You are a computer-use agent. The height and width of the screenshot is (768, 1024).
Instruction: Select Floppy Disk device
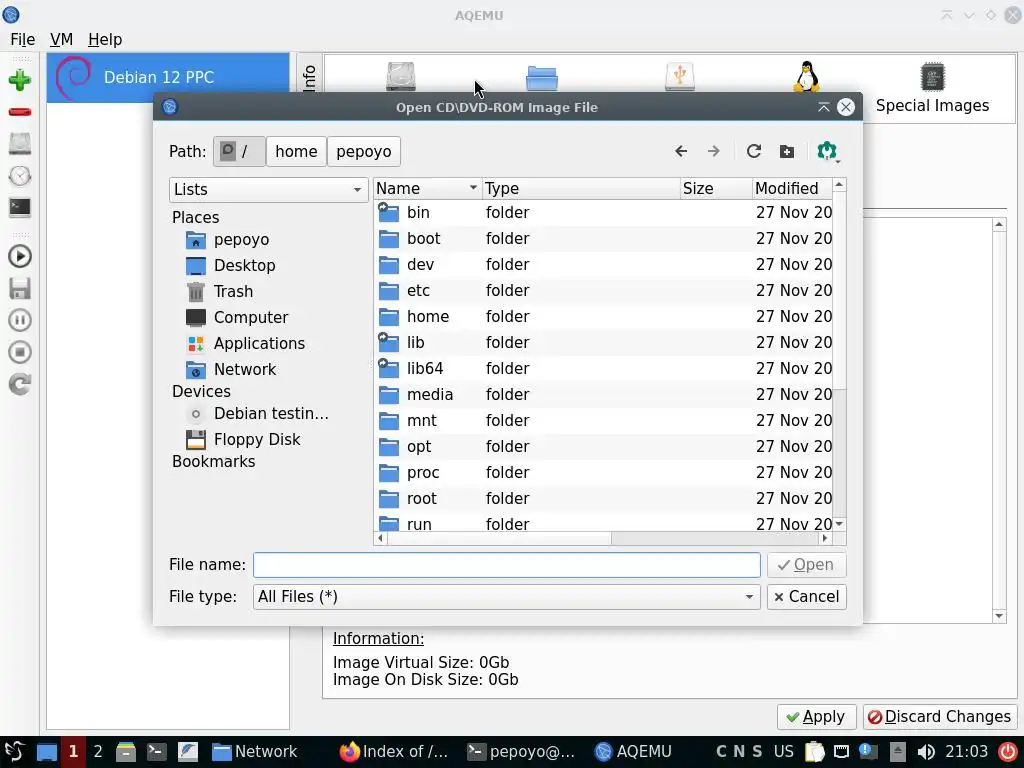[x=257, y=440]
